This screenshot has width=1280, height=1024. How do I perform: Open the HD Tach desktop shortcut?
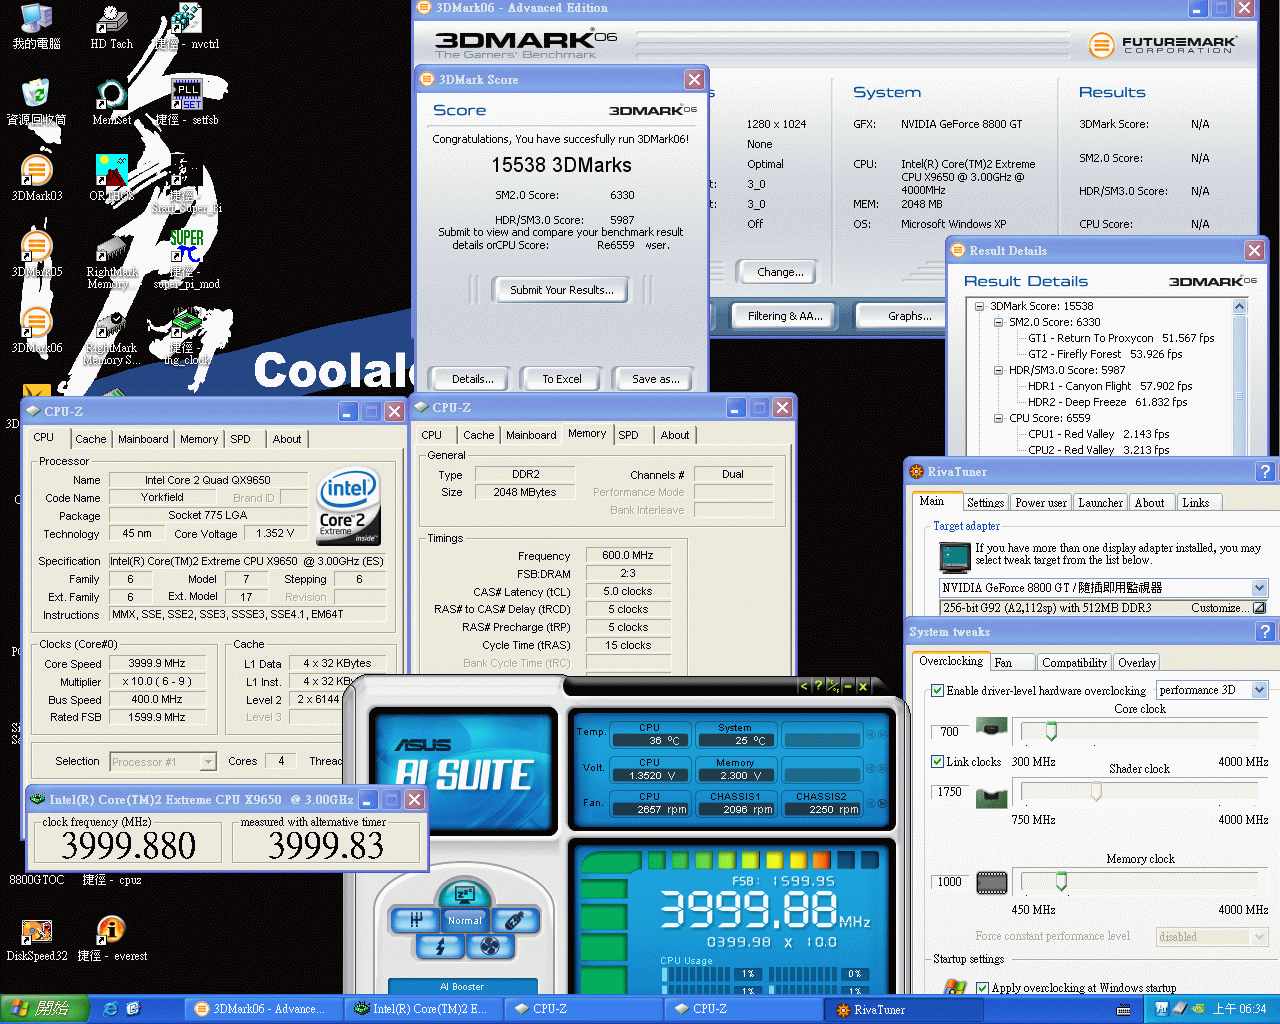coord(111,25)
